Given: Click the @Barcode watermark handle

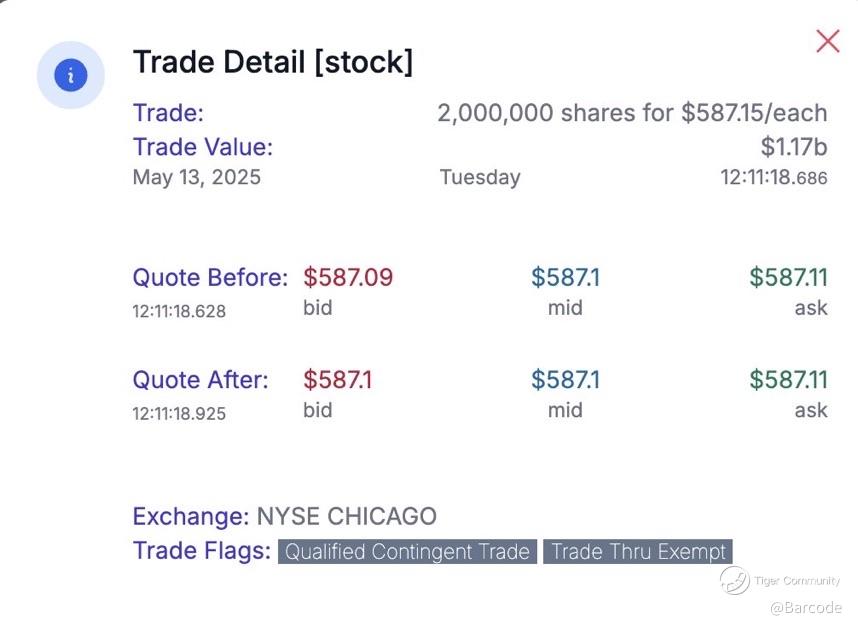Looking at the screenshot, I should [805, 607].
